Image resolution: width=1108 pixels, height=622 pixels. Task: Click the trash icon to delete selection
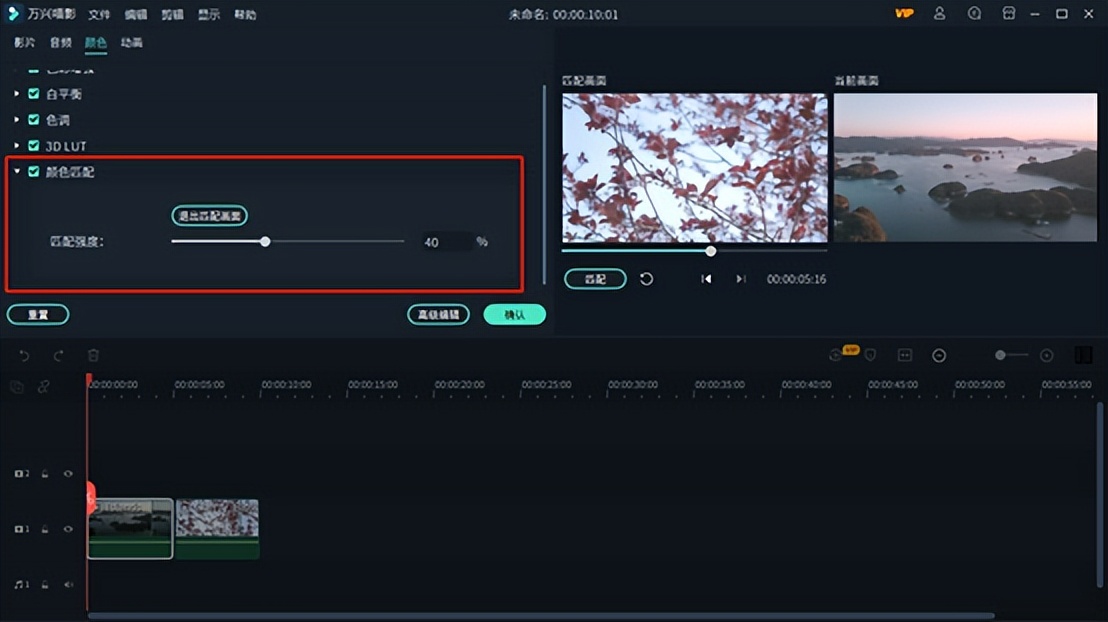click(x=92, y=355)
